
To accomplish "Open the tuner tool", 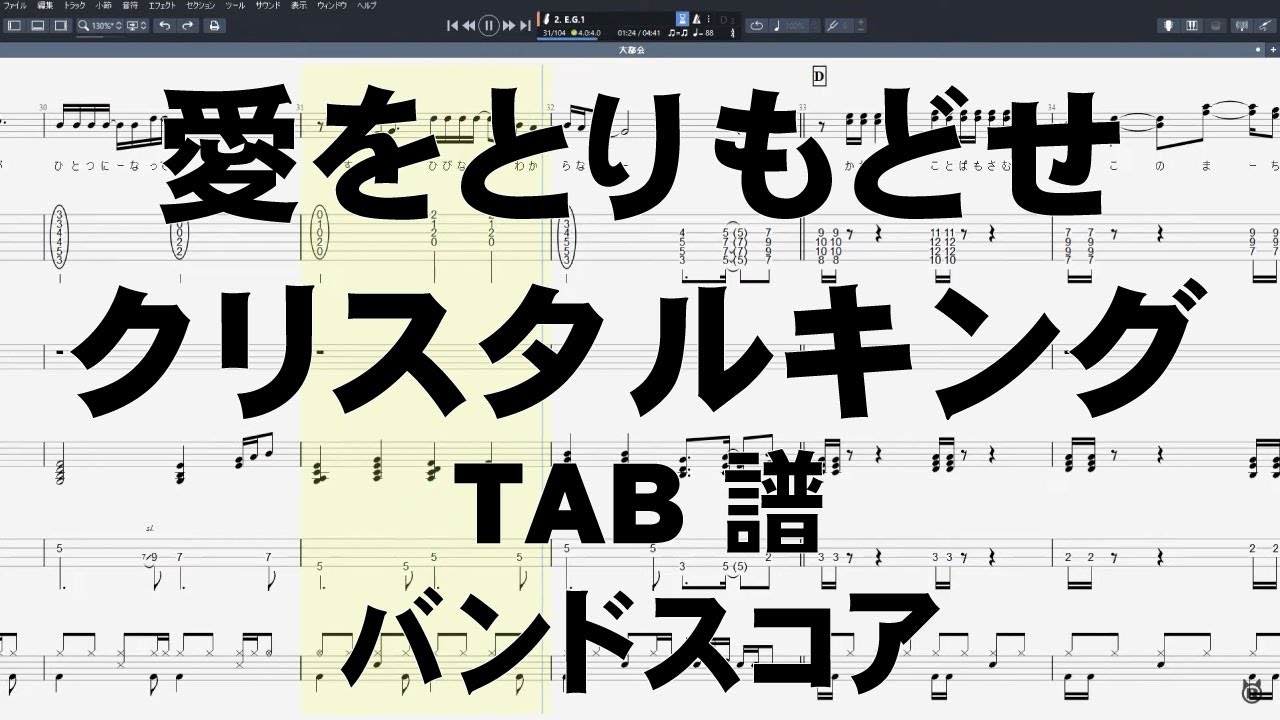I will tap(1244, 26).
